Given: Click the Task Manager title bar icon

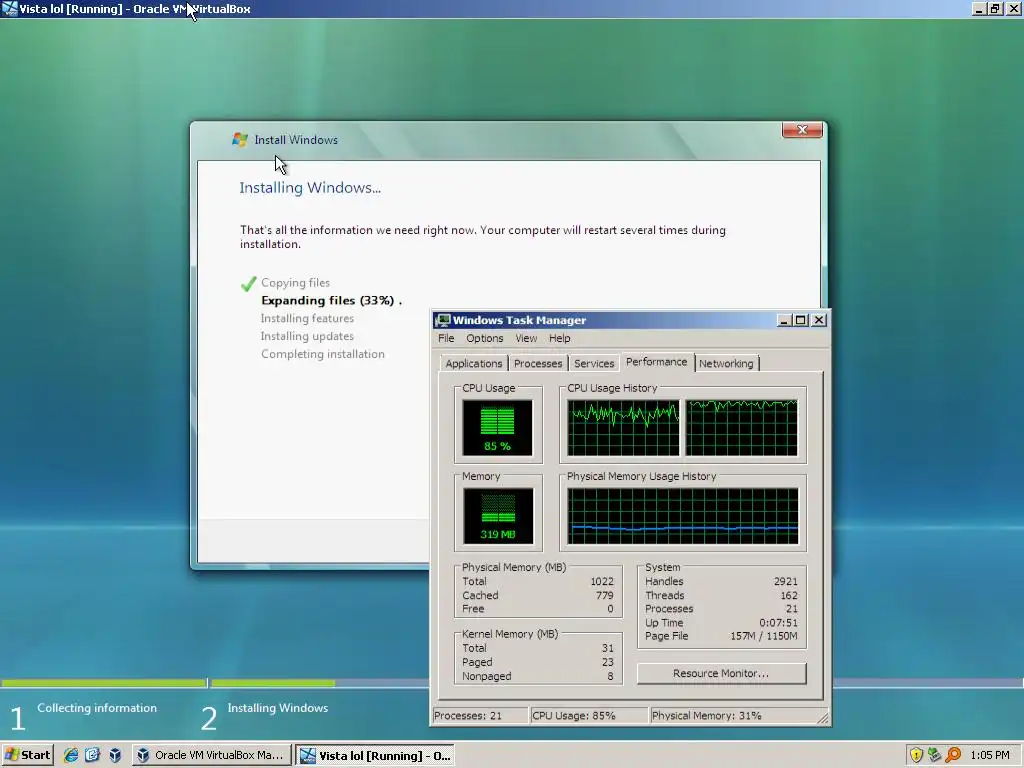Looking at the screenshot, I should click(x=443, y=320).
